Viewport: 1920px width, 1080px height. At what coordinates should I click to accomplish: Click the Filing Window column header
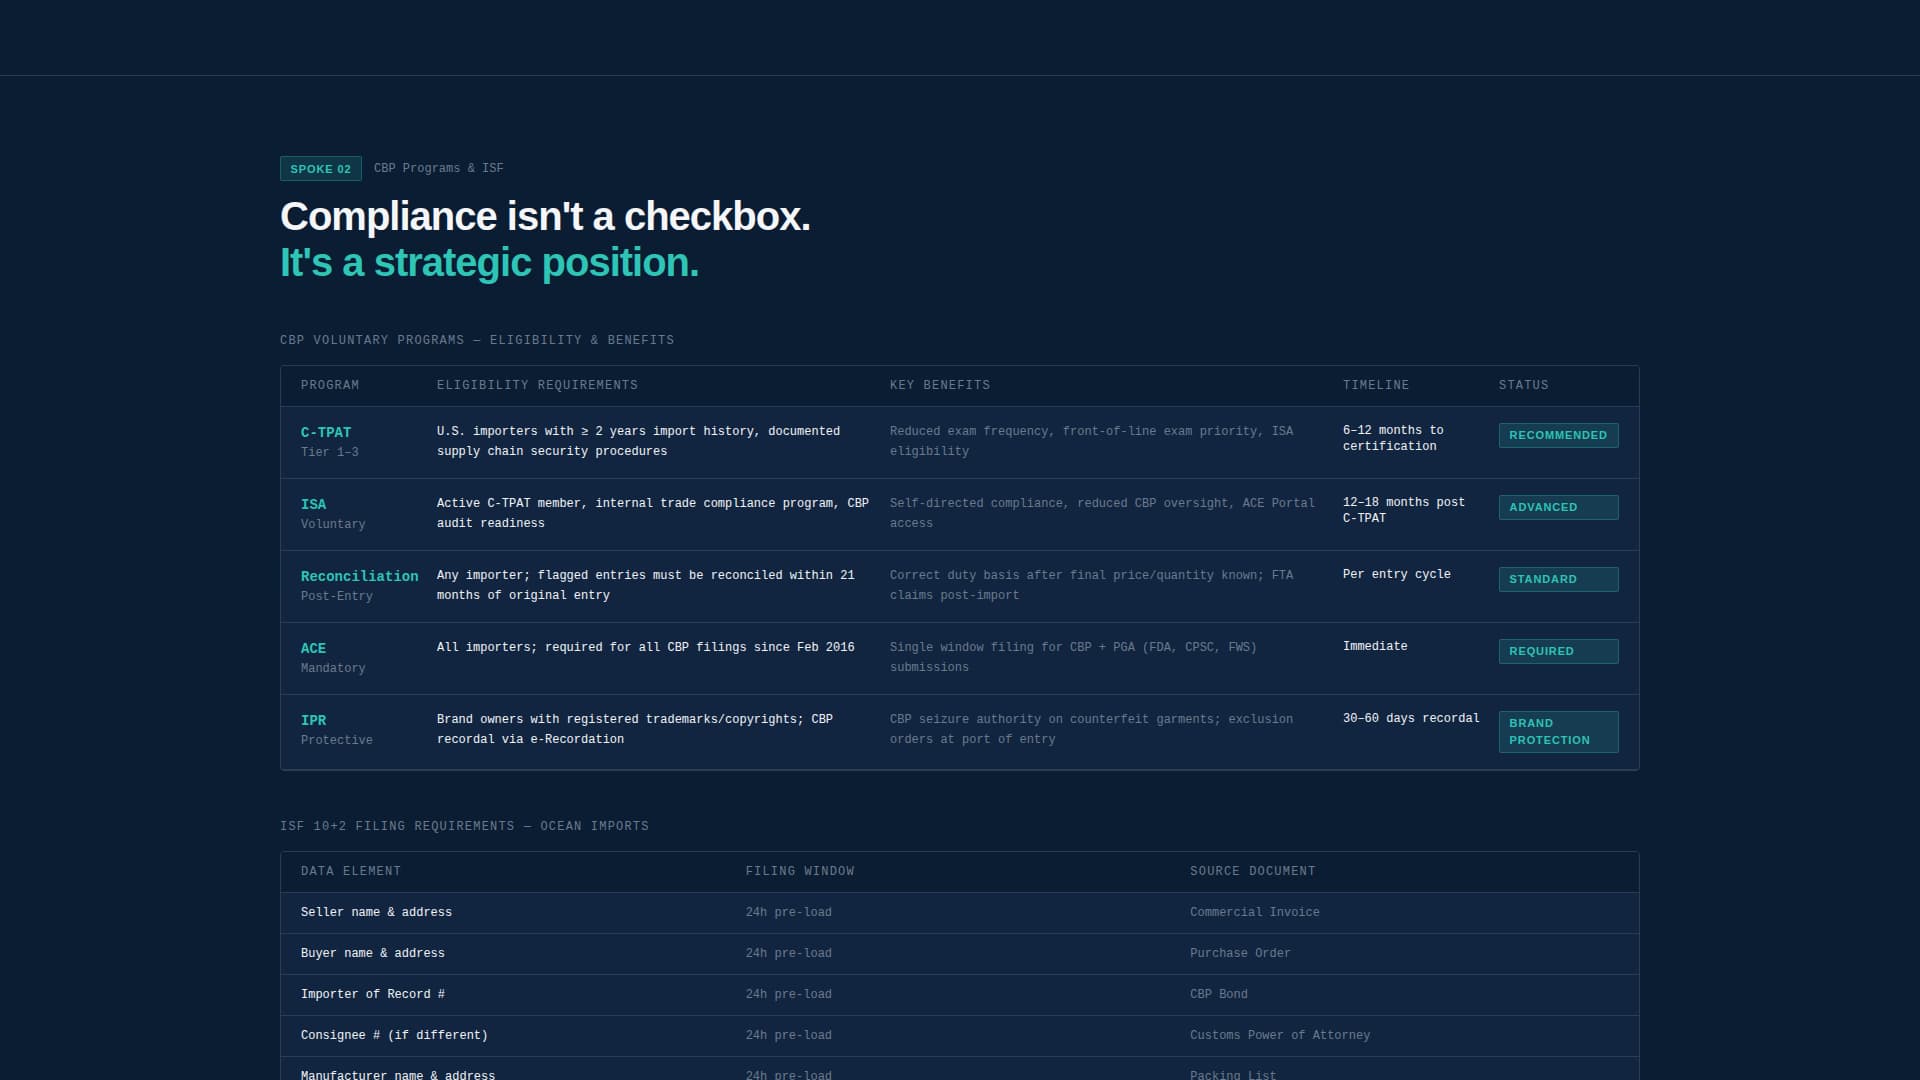(x=799, y=871)
